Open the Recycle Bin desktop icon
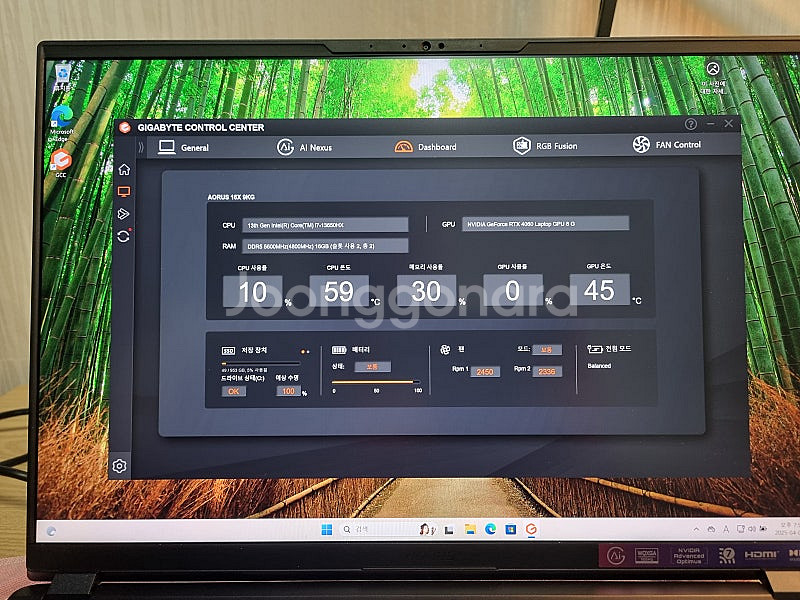This screenshot has height=600, width=800. click(x=62, y=78)
